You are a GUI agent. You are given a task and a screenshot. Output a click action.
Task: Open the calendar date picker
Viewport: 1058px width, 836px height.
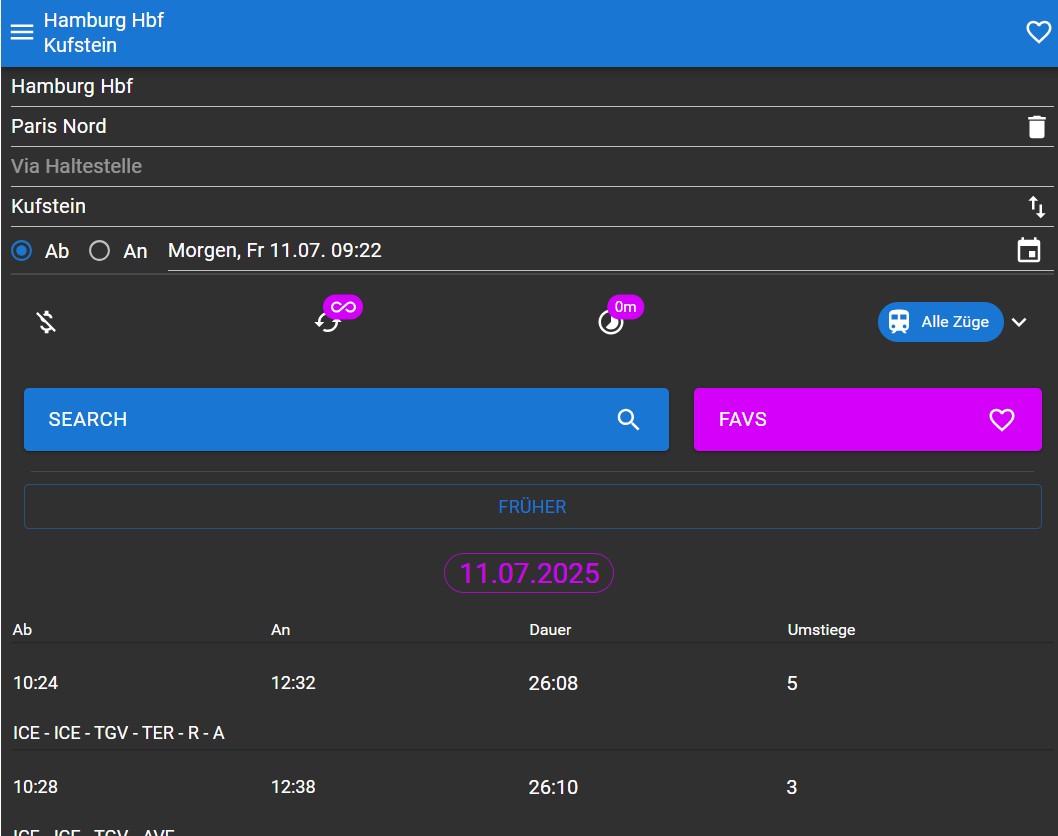point(1028,250)
